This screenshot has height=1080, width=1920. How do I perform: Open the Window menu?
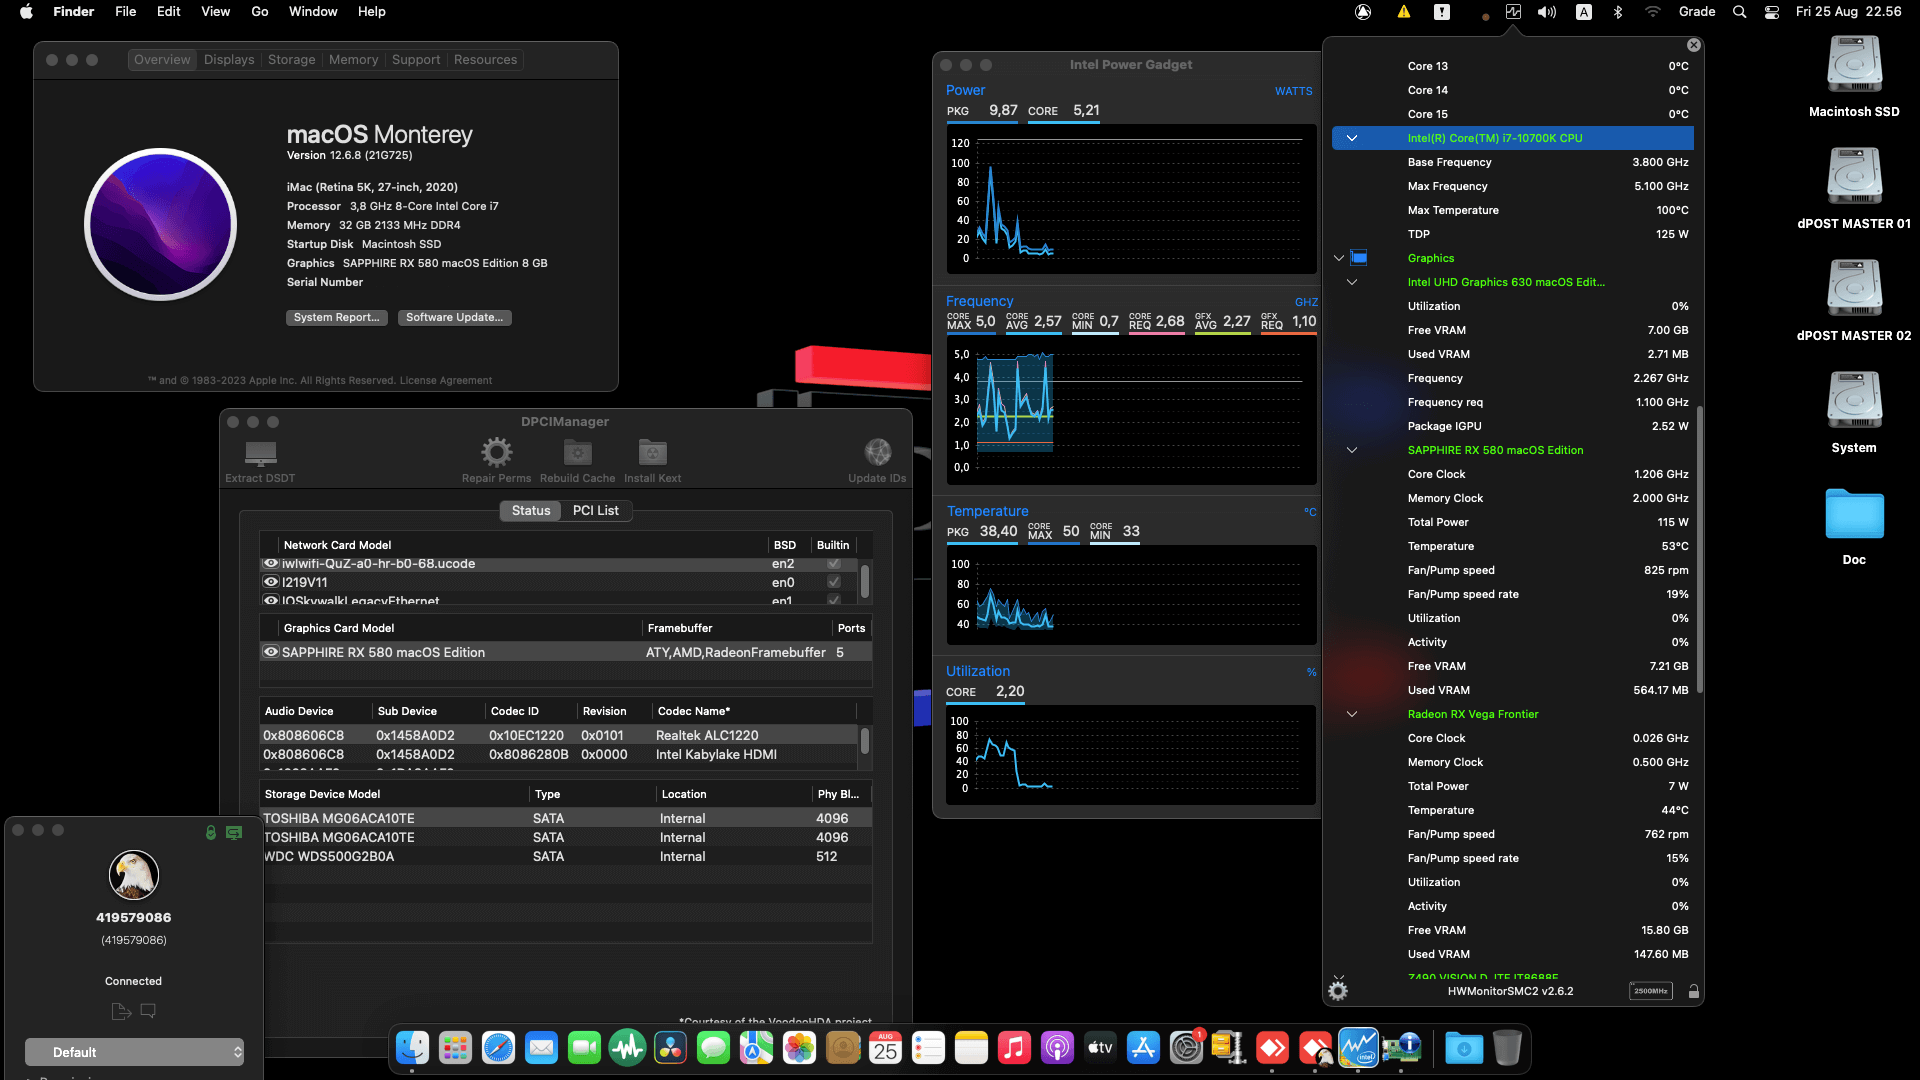[313, 12]
